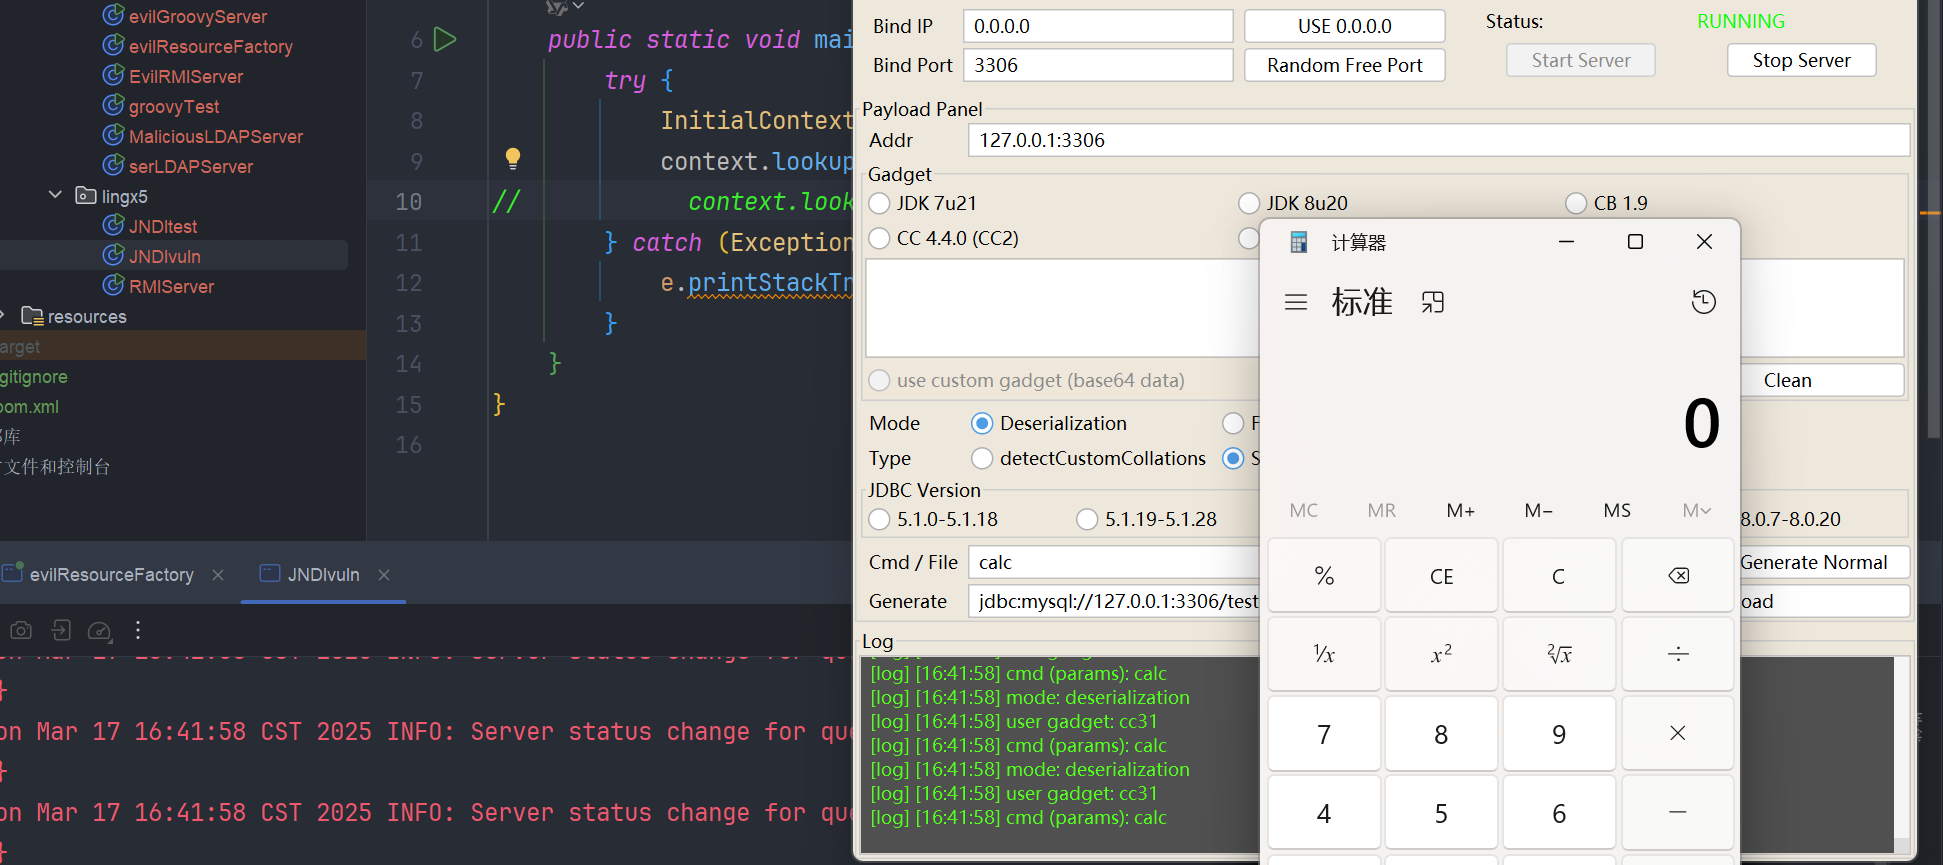The height and width of the screenshot is (865, 1943).
Task: Click calculator reciprocal 1/x key
Action: tap(1324, 655)
